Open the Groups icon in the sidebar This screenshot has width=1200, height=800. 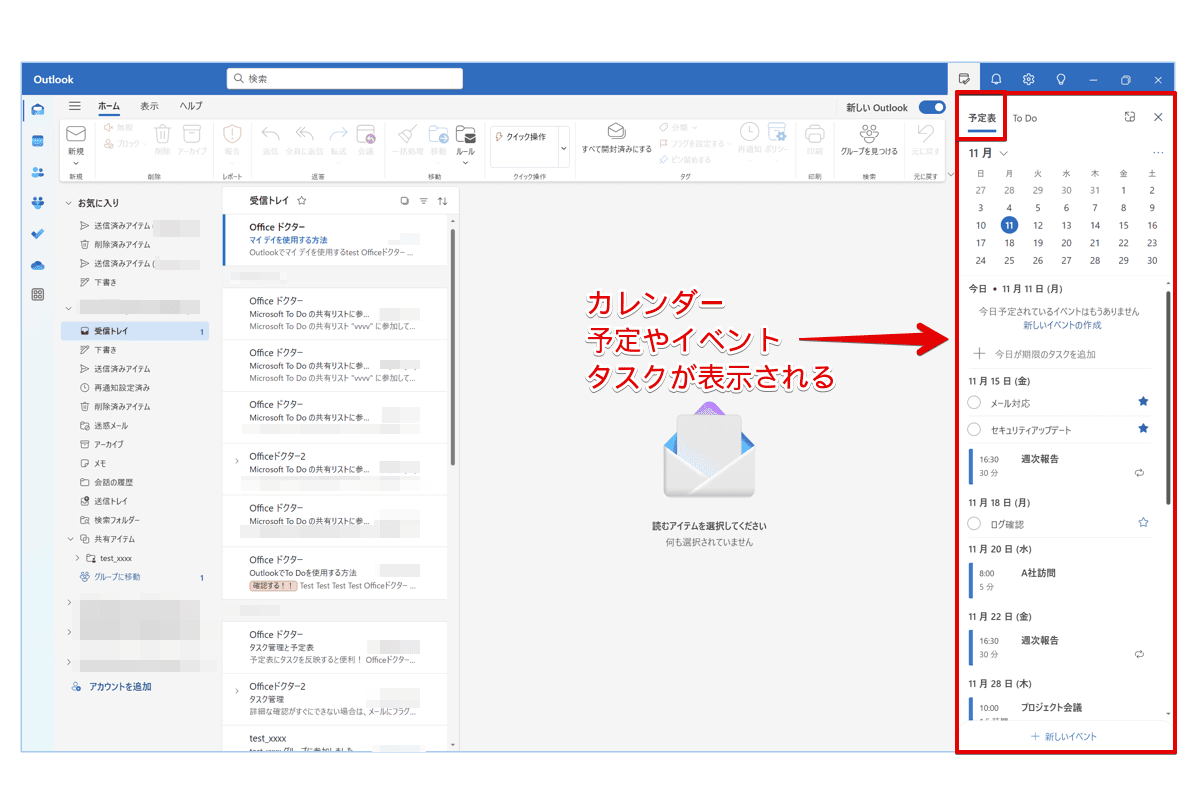(x=38, y=203)
